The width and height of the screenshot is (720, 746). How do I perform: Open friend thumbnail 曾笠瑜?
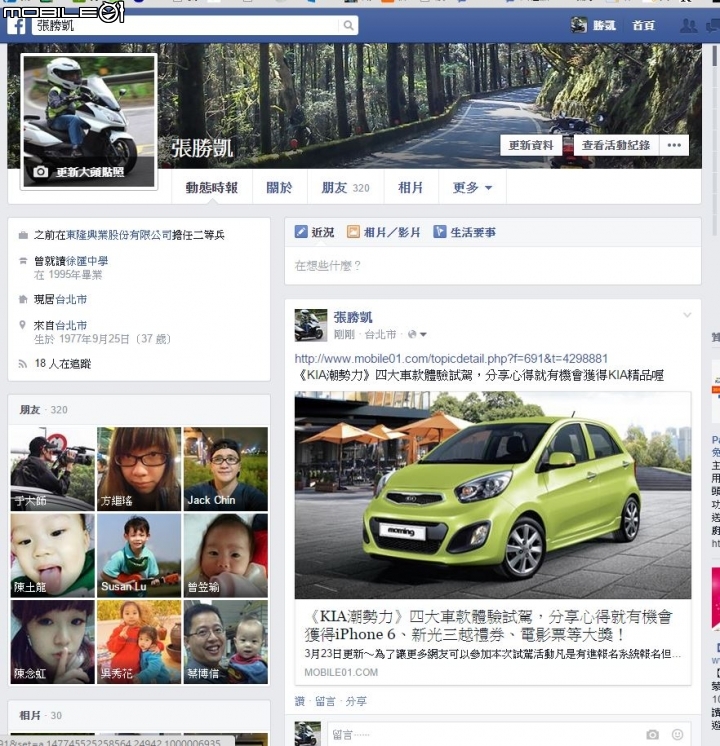(x=226, y=555)
